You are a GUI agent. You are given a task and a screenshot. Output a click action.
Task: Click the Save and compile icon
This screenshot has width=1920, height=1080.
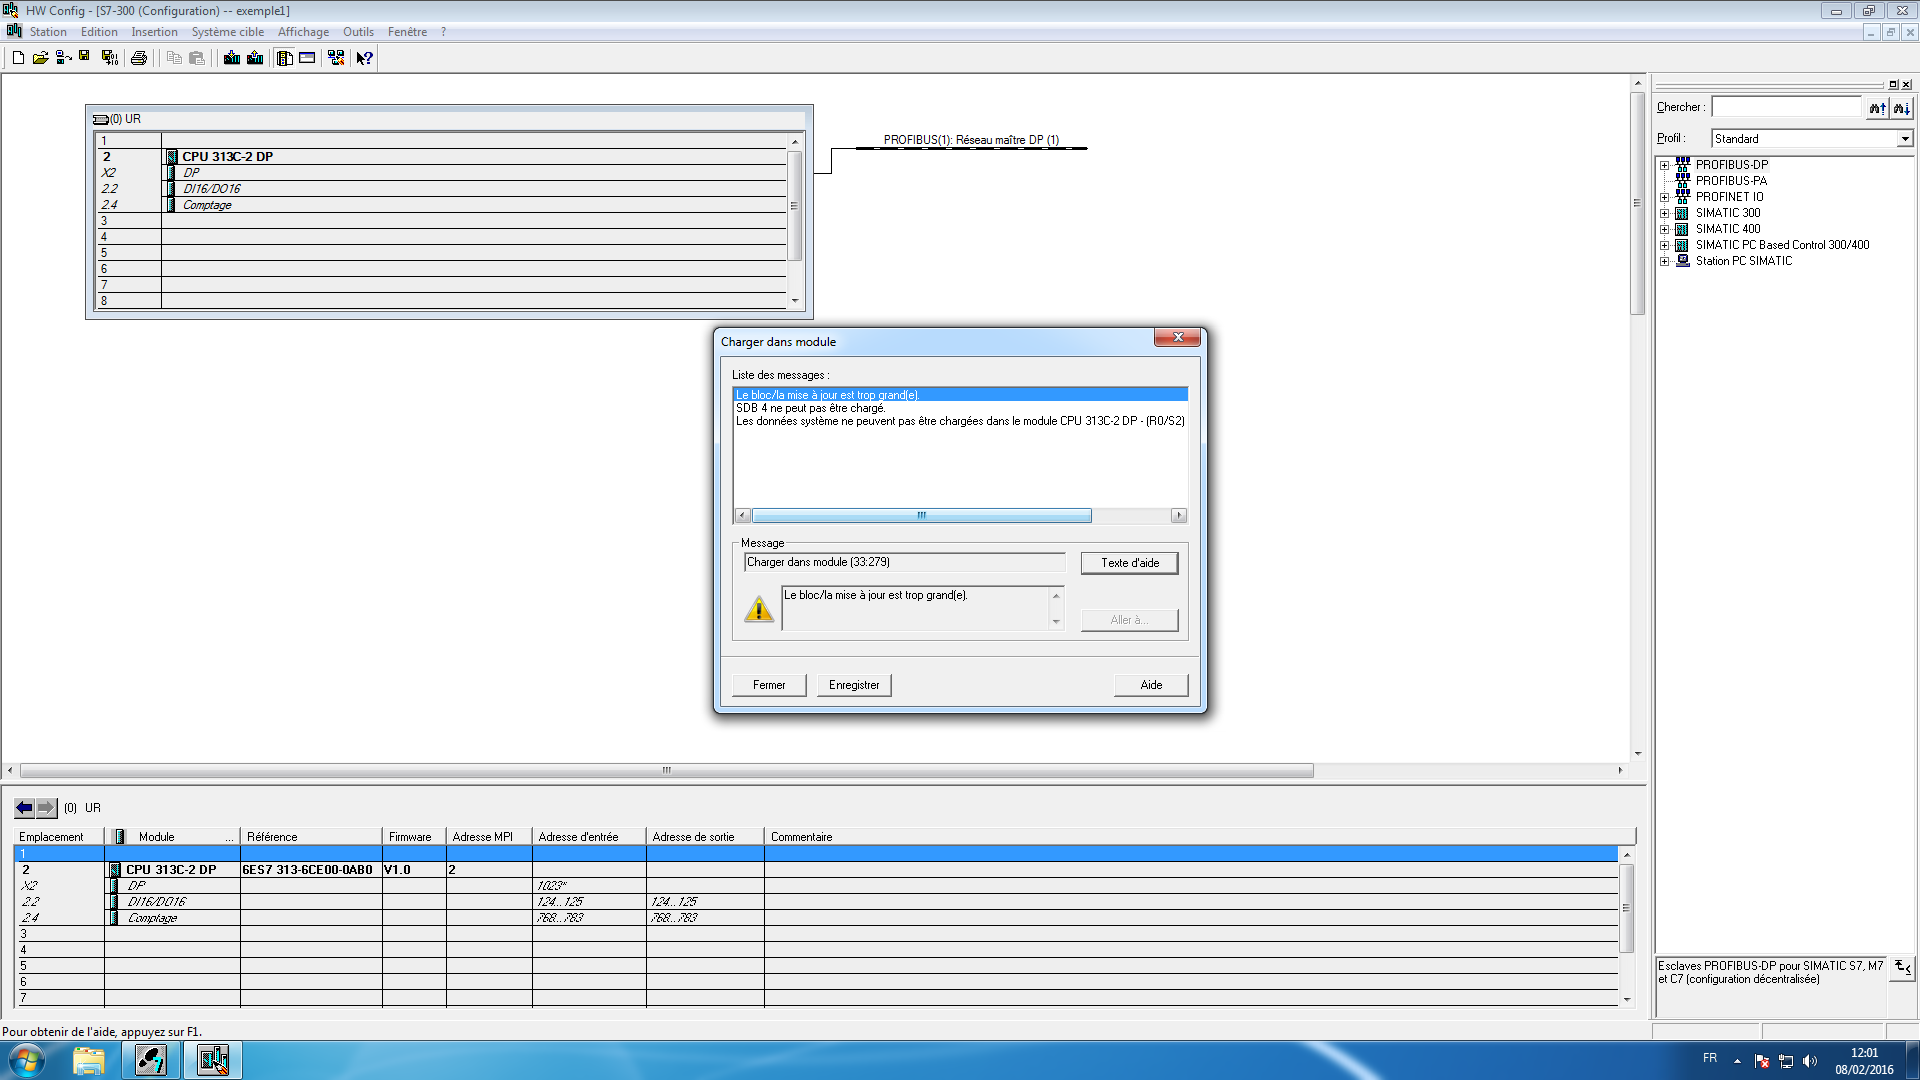coord(110,58)
